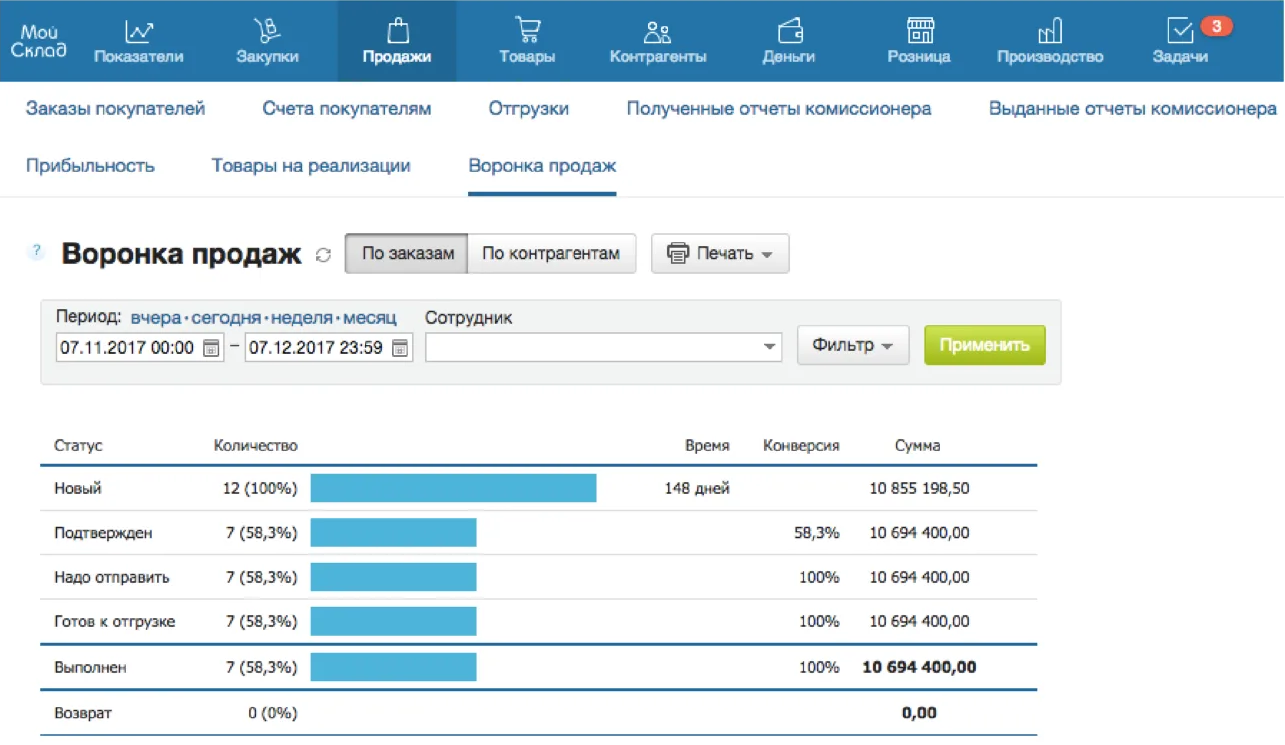Set period to неделя link
Image resolution: width=1285 pixels, height=745 pixels.
tap(301, 318)
